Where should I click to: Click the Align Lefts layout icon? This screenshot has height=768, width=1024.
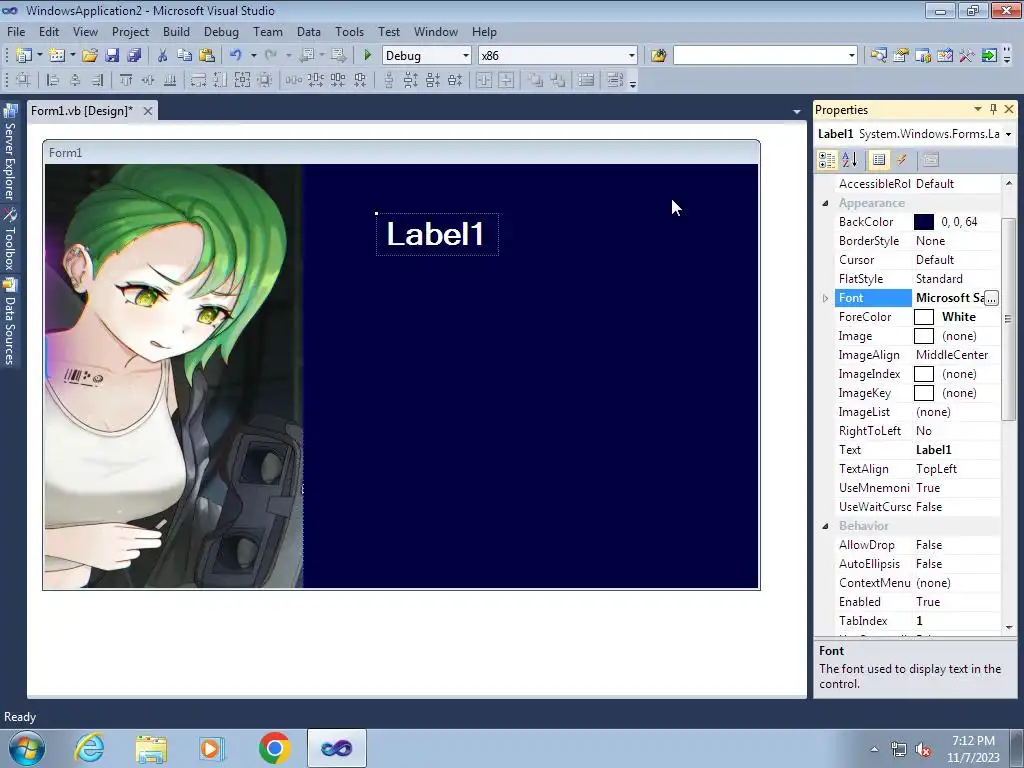click(53, 80)
